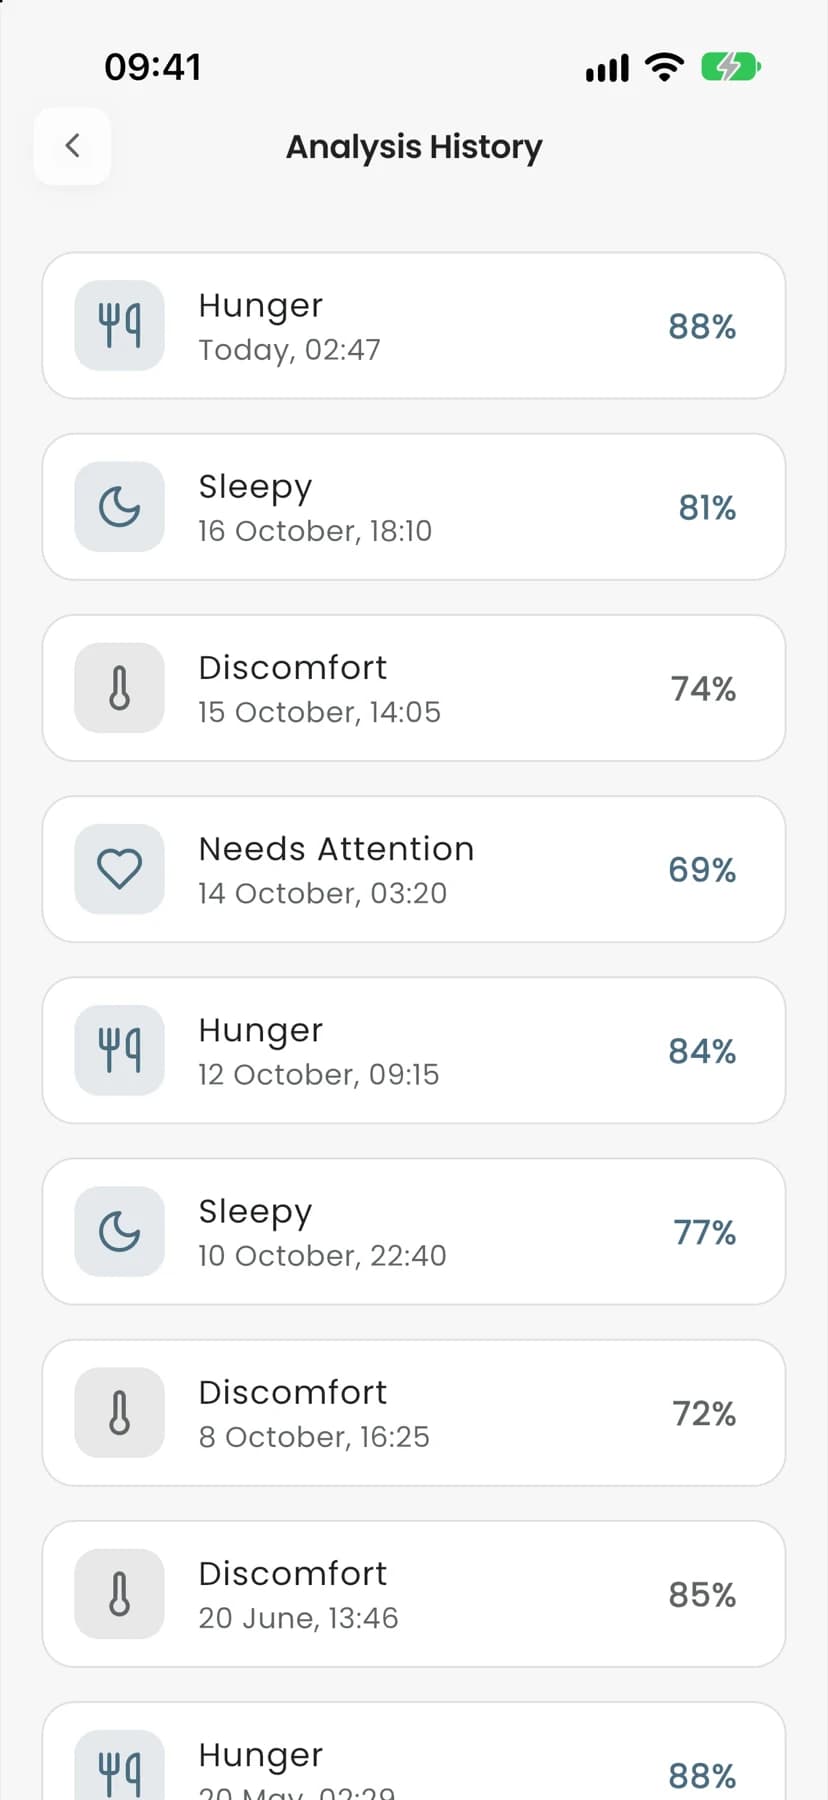
Task: Open Needs Attention from 14 October, 03:20
Action: coord(414,869)
